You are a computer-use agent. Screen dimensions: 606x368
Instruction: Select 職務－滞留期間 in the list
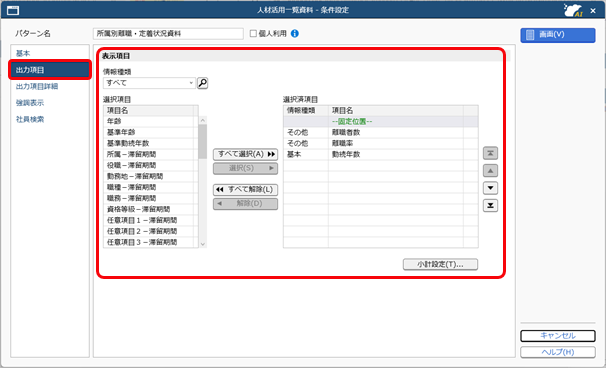[151, 198]
